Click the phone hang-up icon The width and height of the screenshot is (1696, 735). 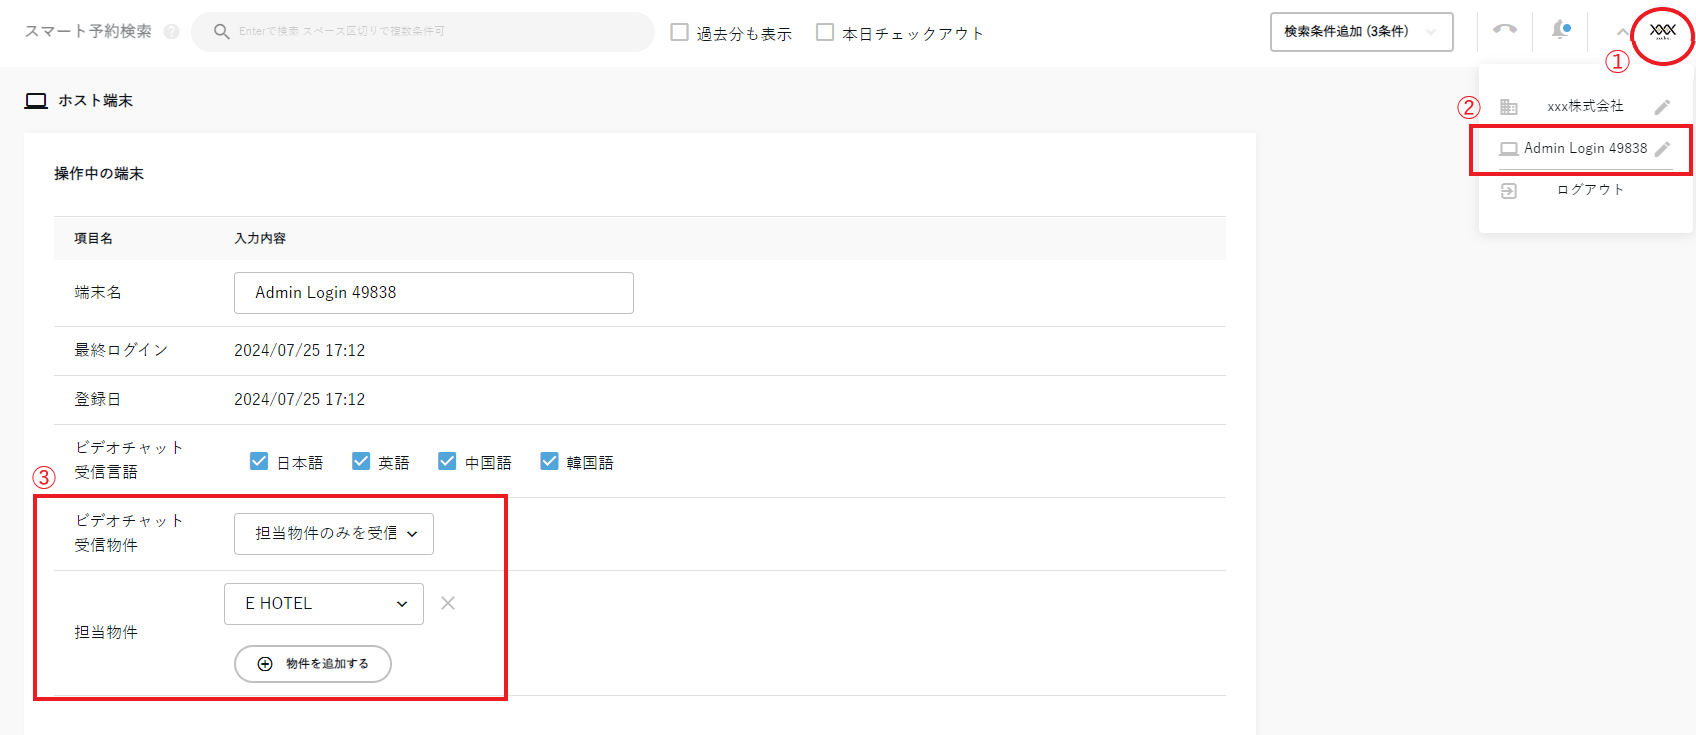tap(1504, 30)
